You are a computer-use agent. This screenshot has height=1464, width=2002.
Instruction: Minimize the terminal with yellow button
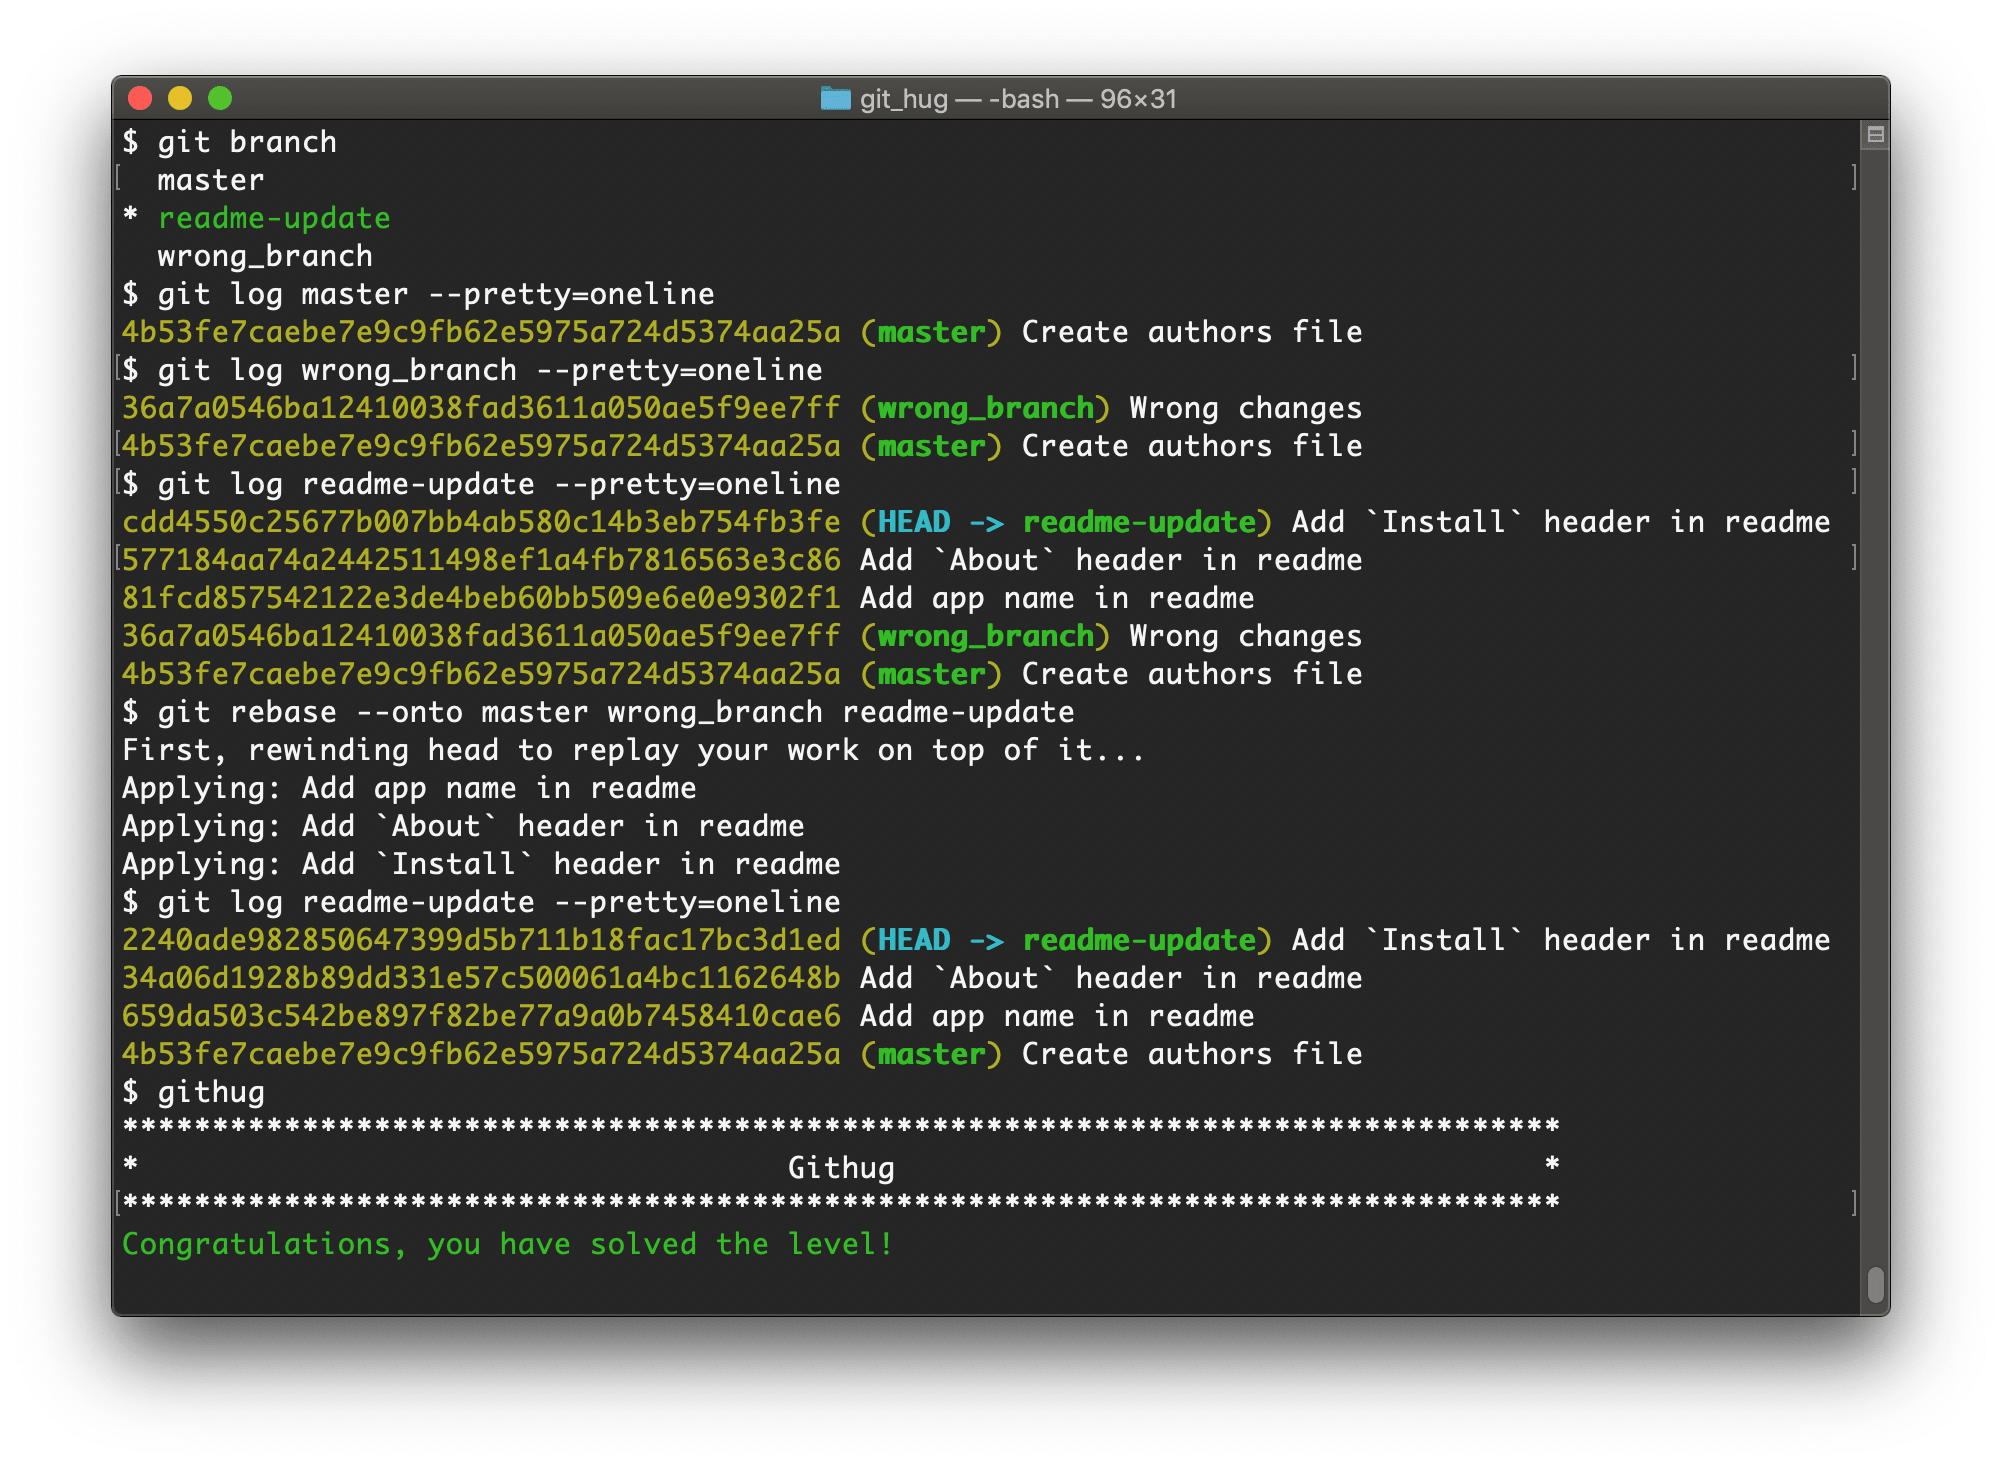pyautogui.click(x=180, y=98)
